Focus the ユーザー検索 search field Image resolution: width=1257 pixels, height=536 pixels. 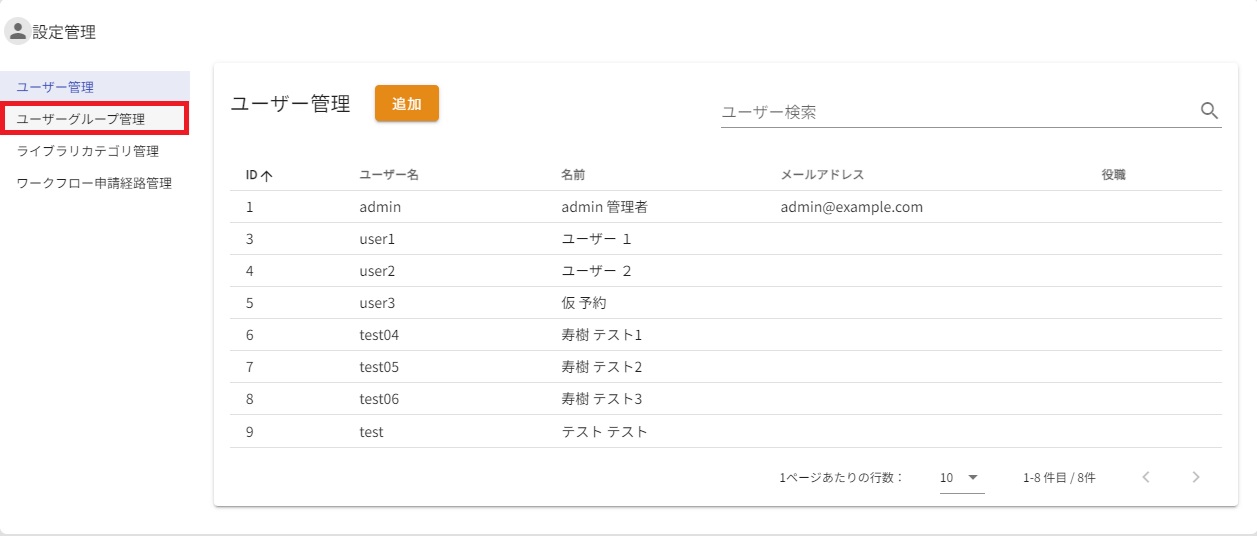click(955, 112)
